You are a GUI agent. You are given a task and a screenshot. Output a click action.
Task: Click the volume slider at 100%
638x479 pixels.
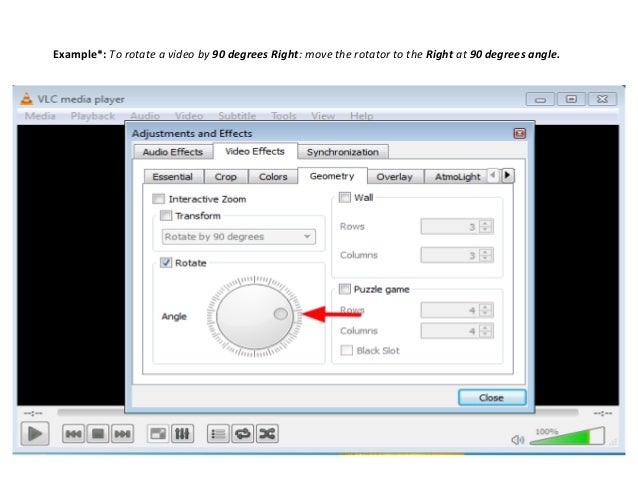(x=568, y=437)
